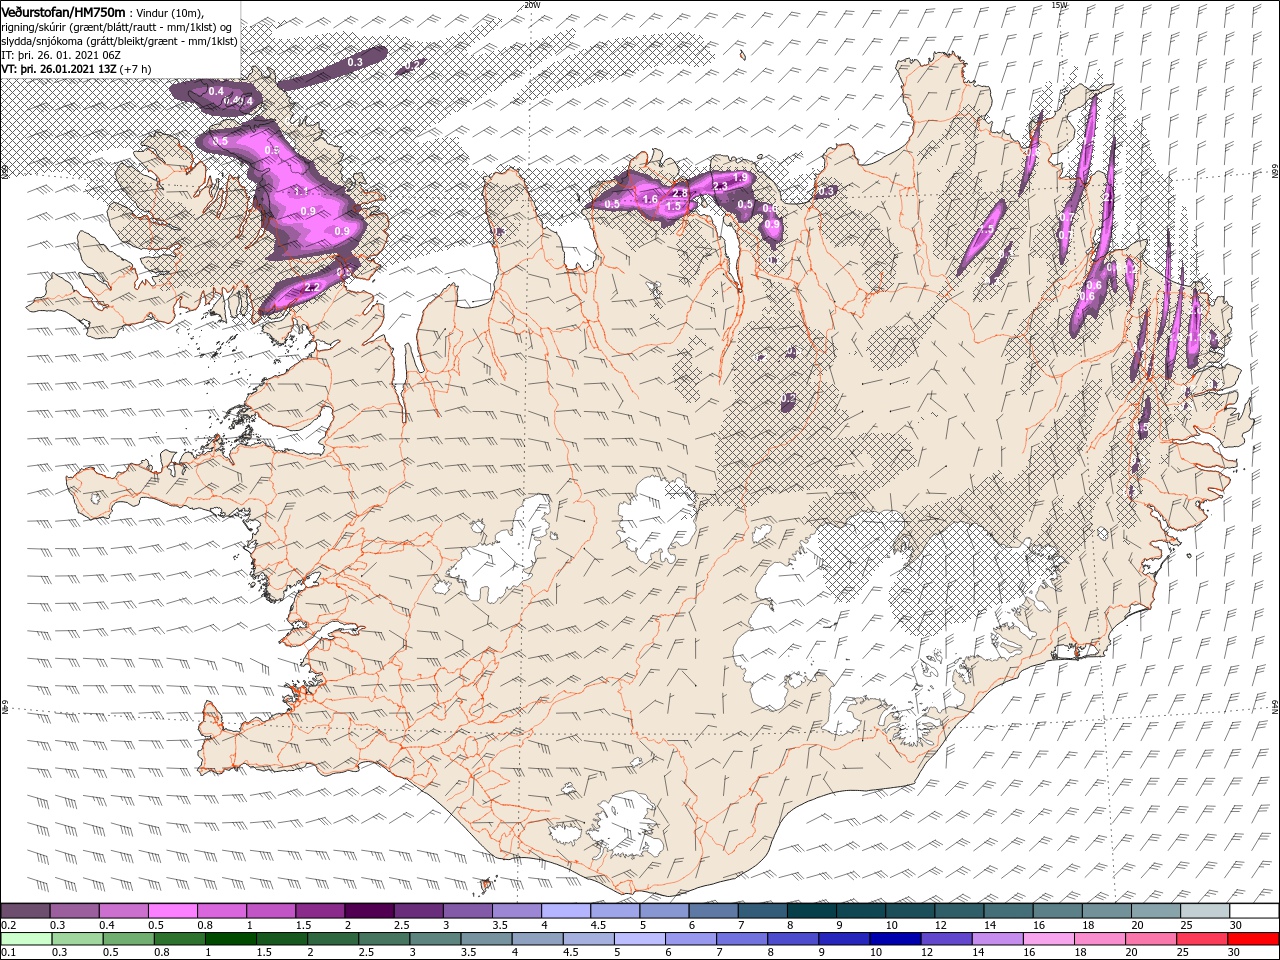
Task: Click the initial time text 'IT: þri. 26. 01. 2021 06Z'
Action: pos(62,54)
